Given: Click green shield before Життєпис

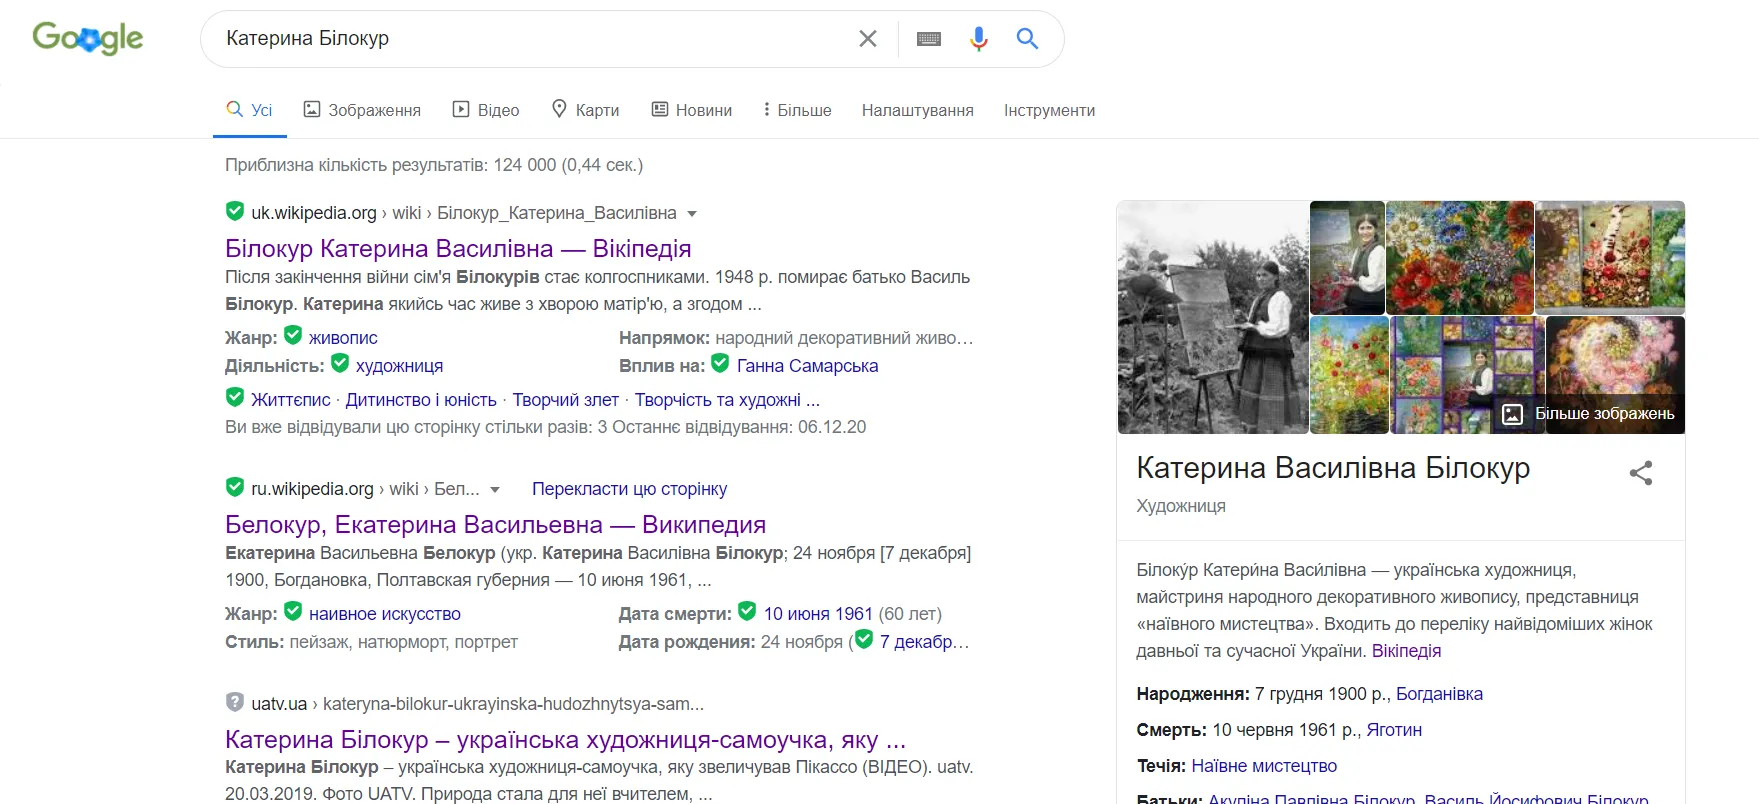Looking at the screenshot, I should [235, 398].
